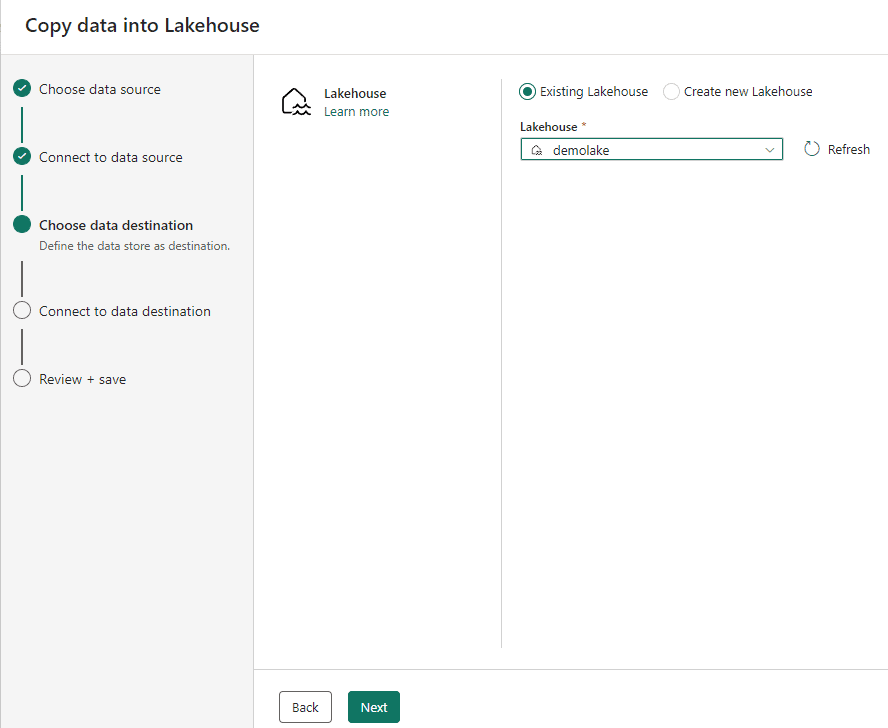Click the circular arrow Refresh icon
Screen dimensions: 888x728
[812, 149]
